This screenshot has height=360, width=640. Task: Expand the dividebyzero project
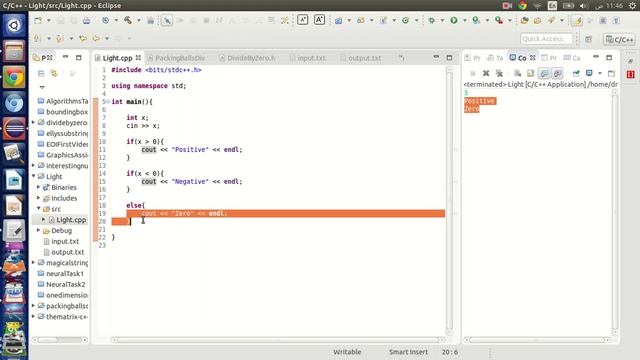coord(34,122)
